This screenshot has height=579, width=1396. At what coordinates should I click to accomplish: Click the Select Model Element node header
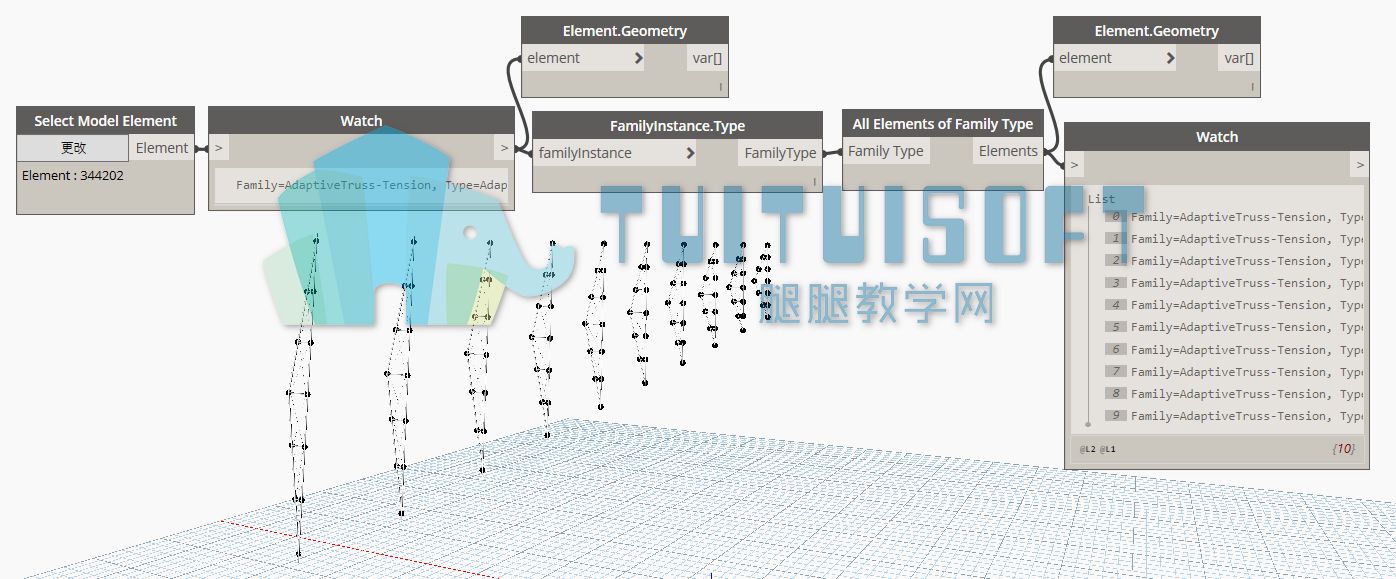(105, 121)
